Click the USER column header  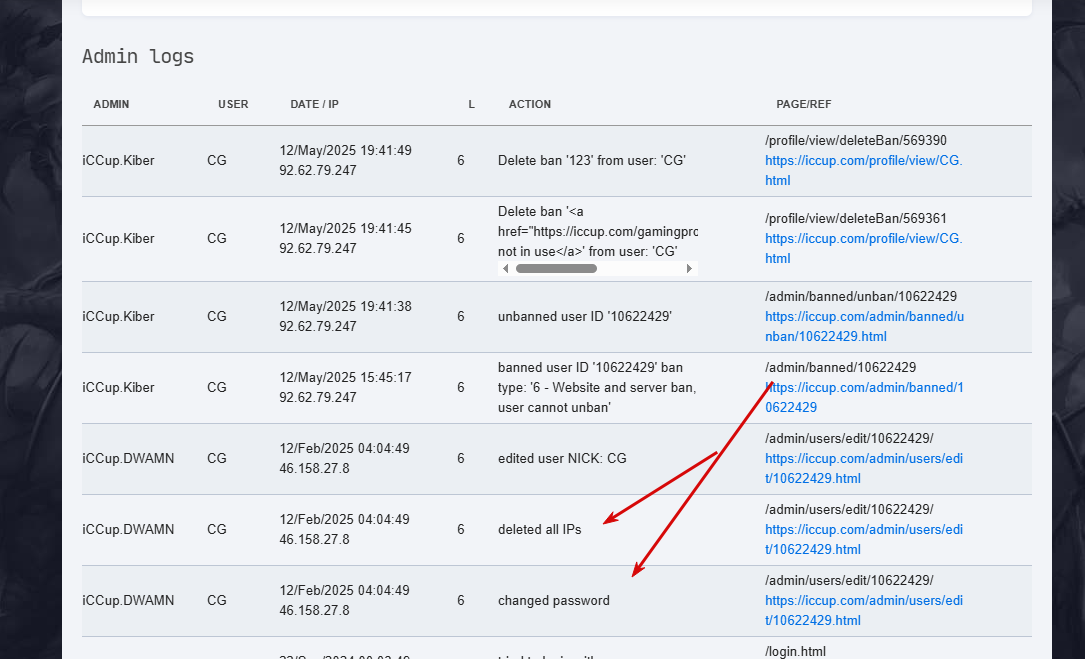233,105
